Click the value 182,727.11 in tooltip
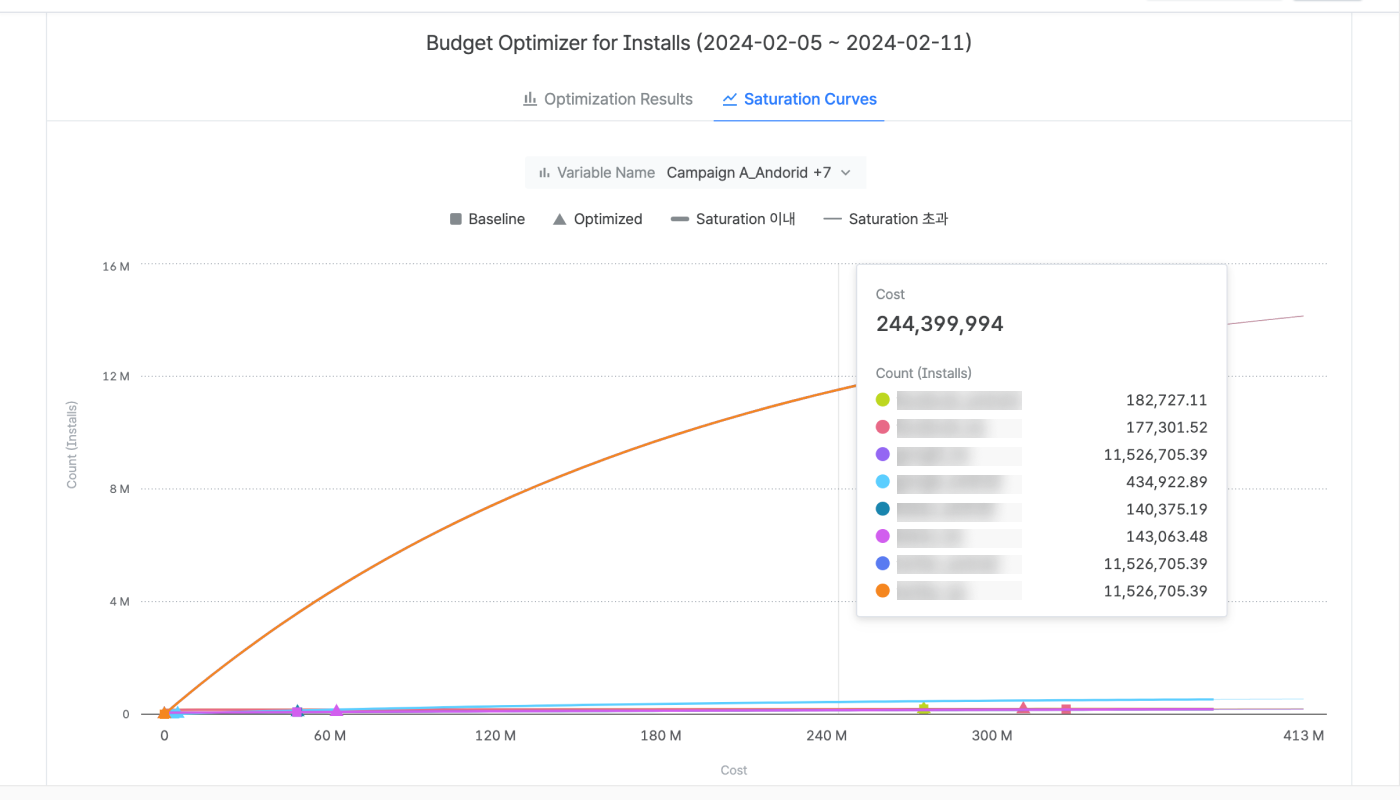 (x=1166, y=400)
